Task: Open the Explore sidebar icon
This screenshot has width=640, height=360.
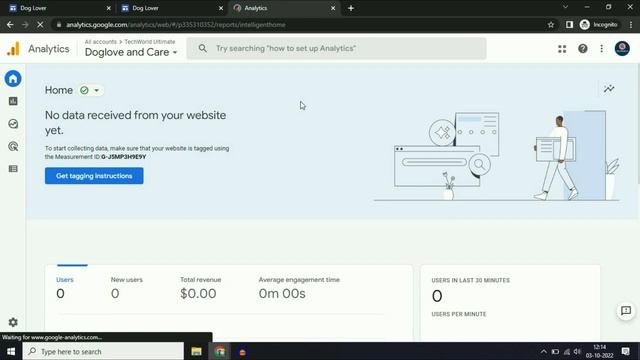Action: [13, 124]
